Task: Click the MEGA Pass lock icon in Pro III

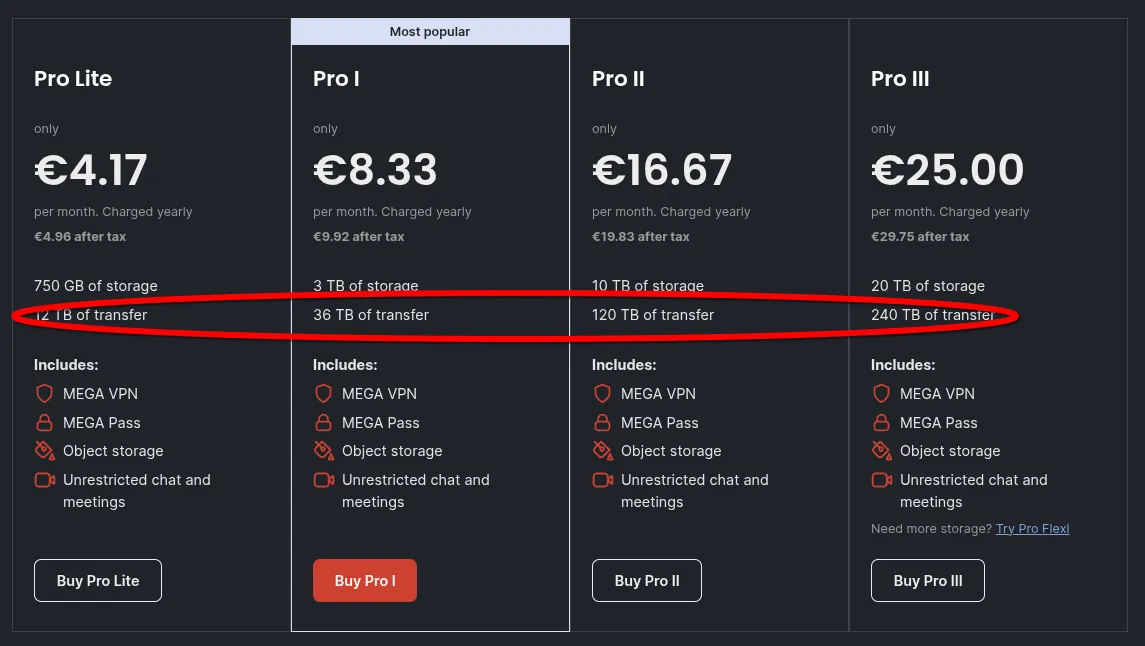Action: 881,422
